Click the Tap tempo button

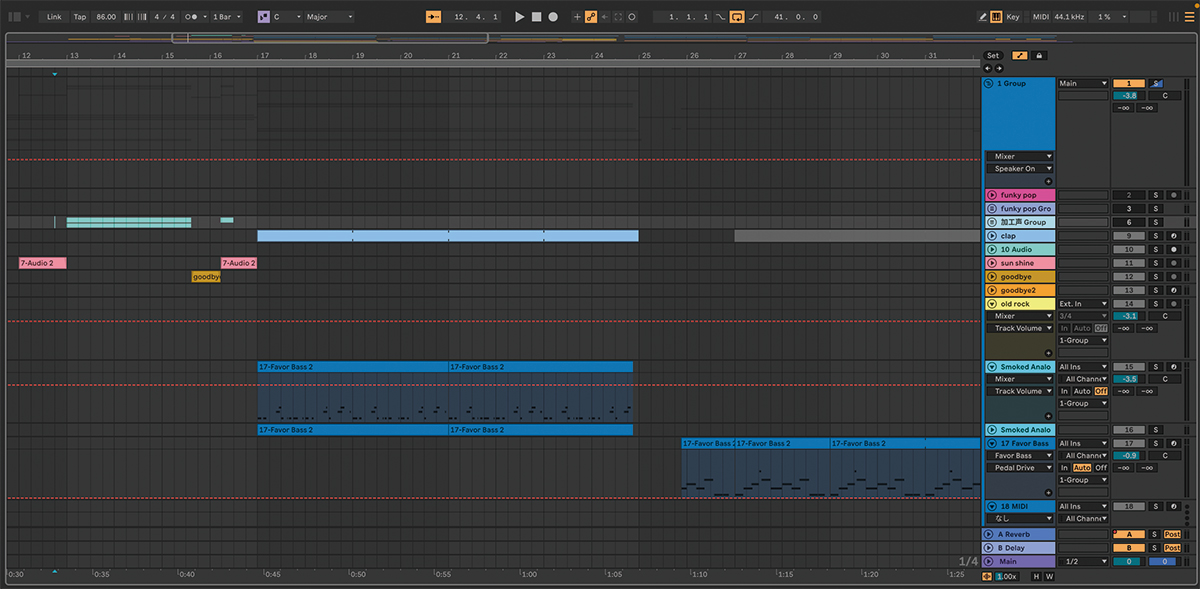80,17
